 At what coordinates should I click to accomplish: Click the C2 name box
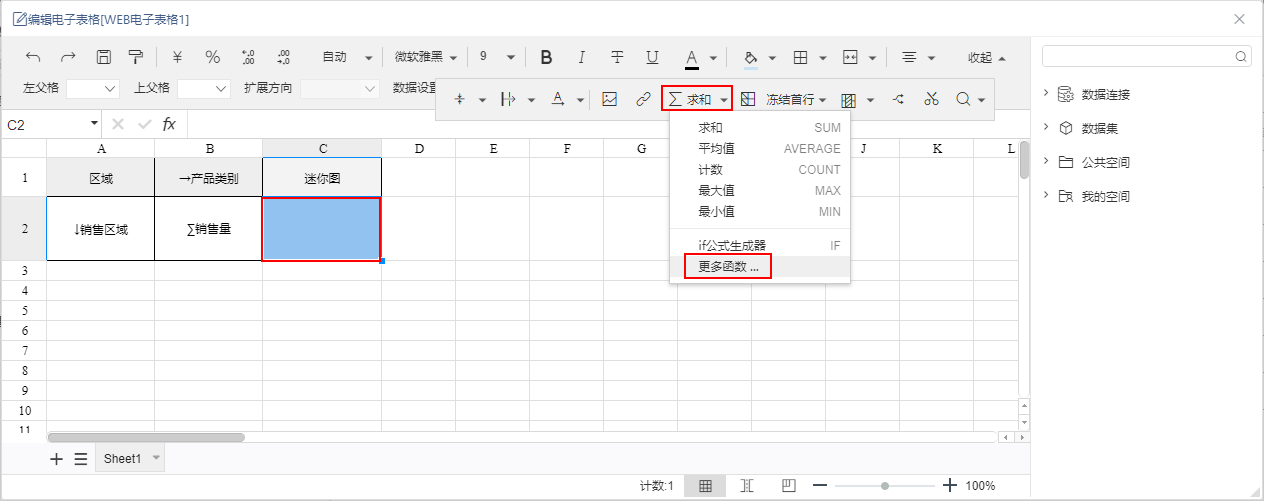tap(53, 124)
